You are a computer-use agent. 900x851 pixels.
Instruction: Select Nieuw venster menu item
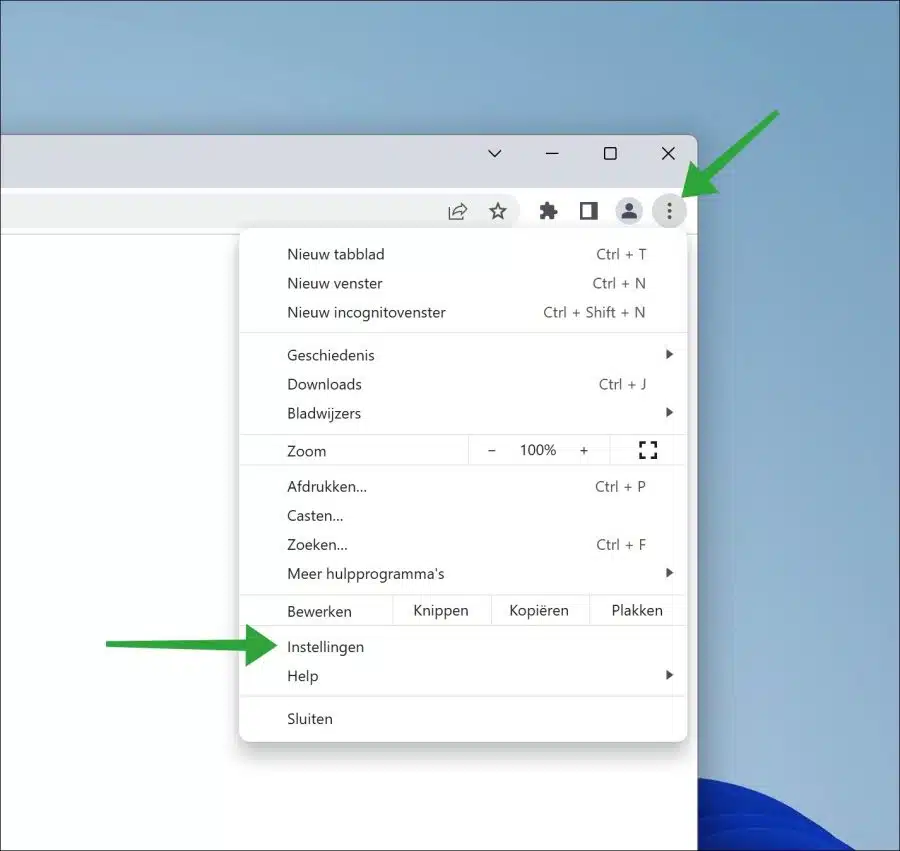click(x=463, y=283)
